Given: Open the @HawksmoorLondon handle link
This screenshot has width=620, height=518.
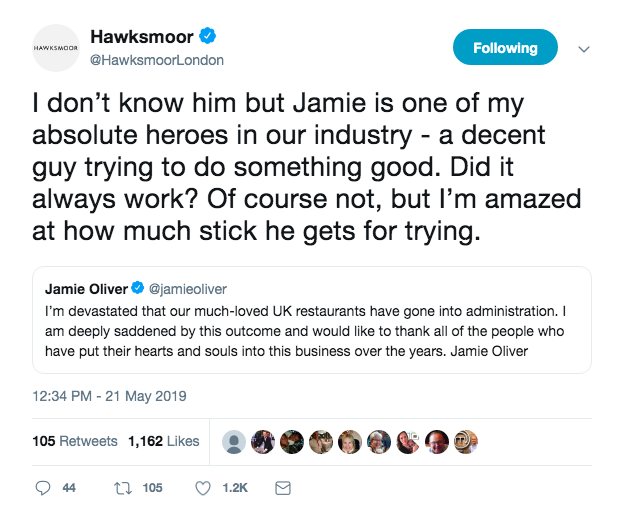Looking at the screenshot, I should (x=157, y=60).
